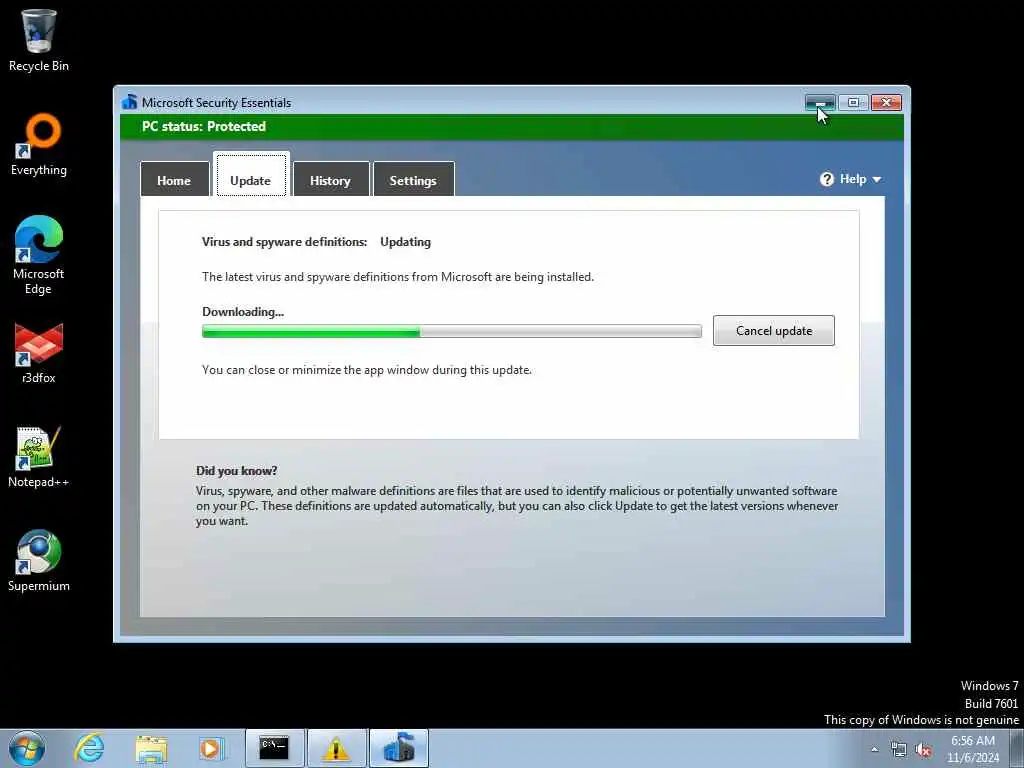Switch to the Home tab
Viewport: 1024px width, 768px height.
(x=174, y=179)
